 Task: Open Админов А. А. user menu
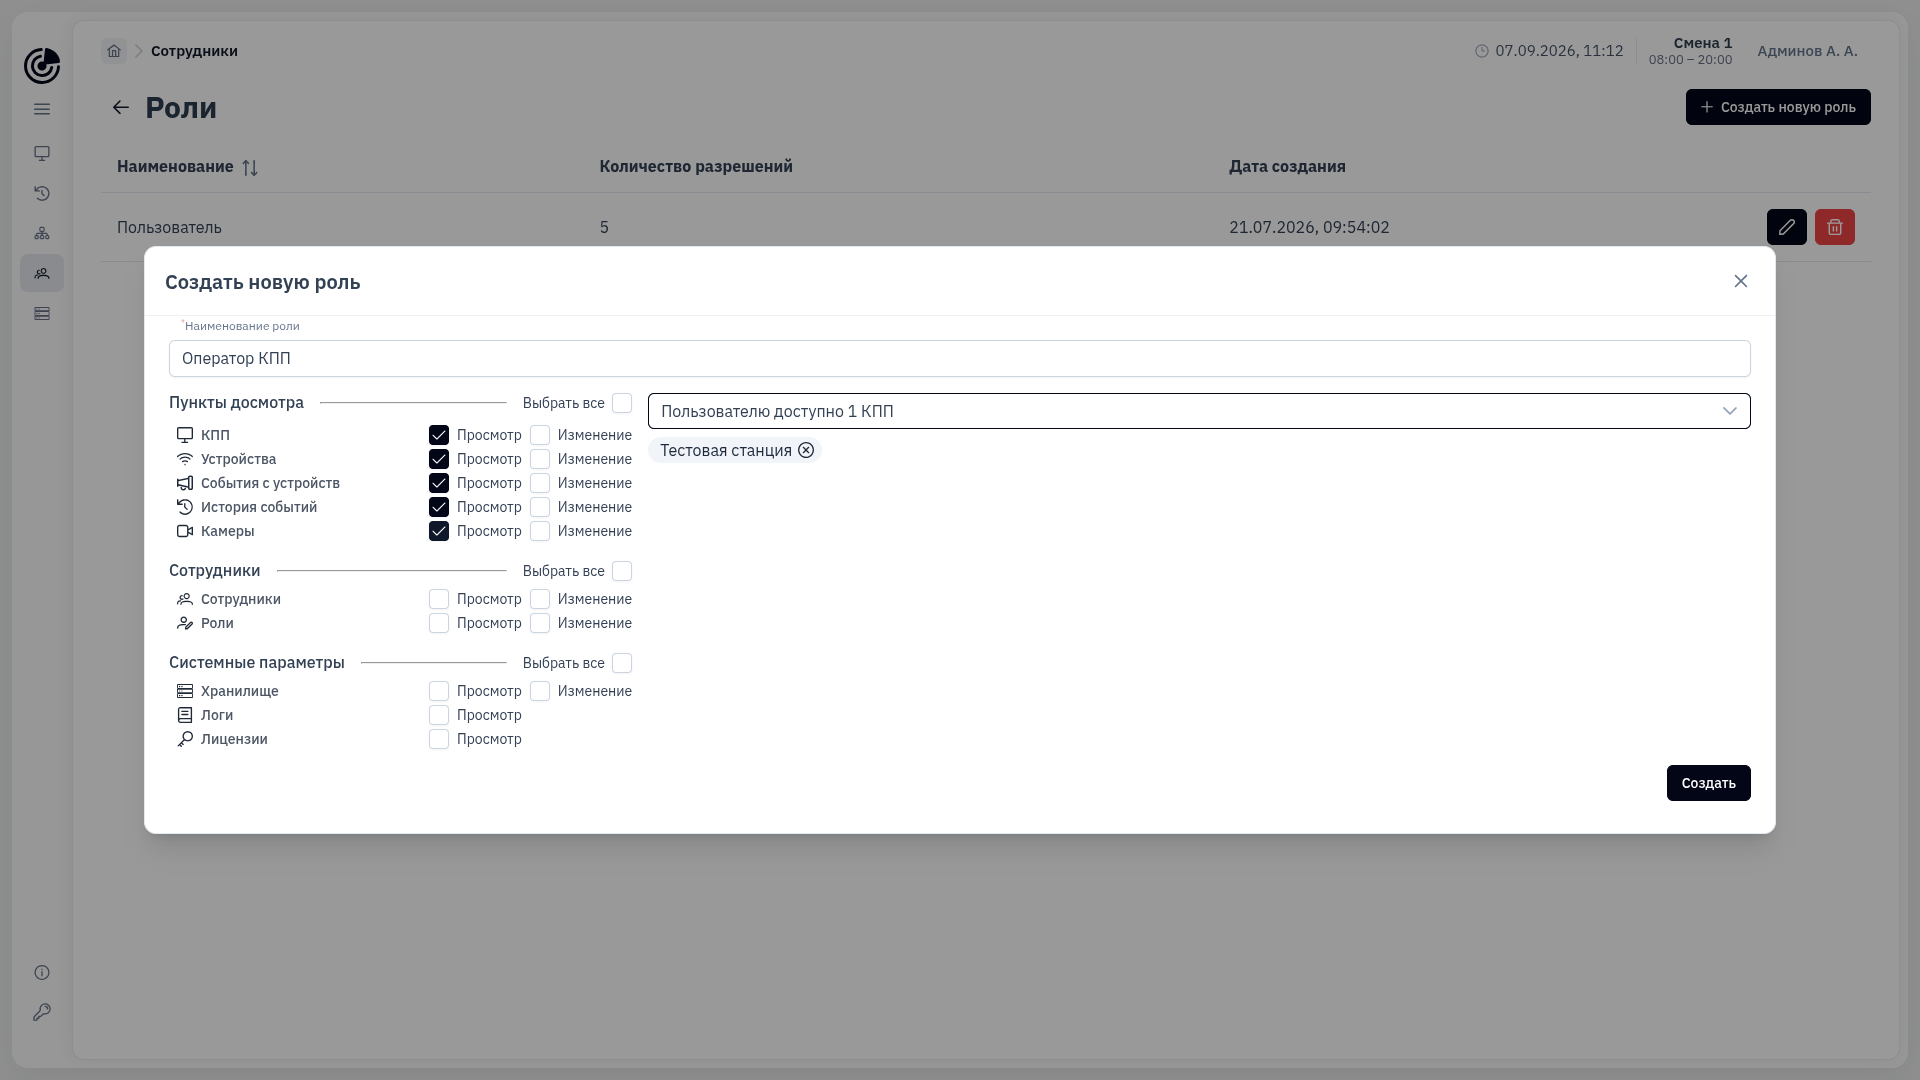[x=1807, y=51]
